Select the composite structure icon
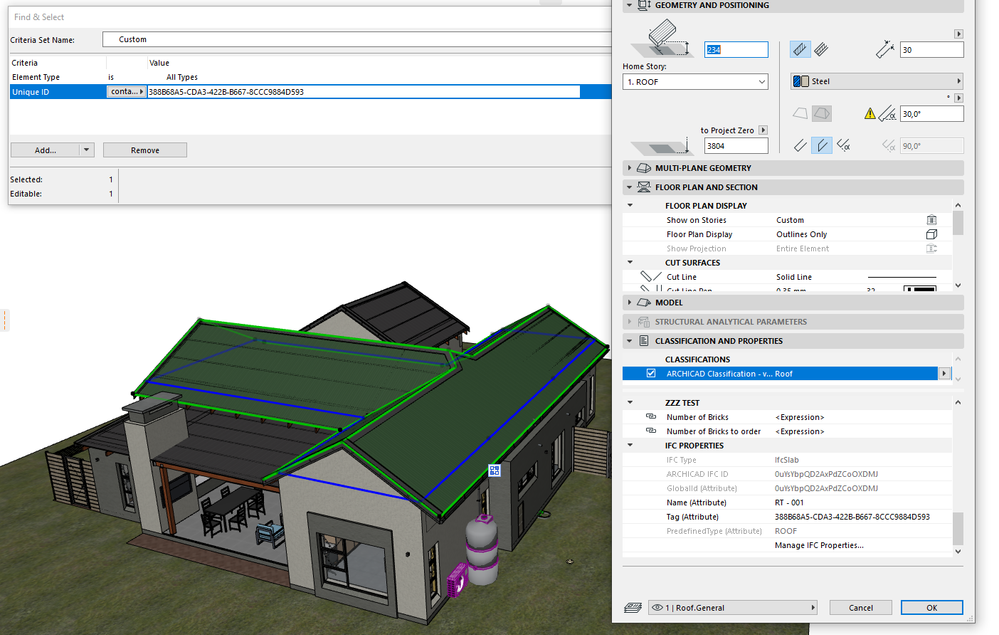Screen dimensions: 999x635 (820, 49)
